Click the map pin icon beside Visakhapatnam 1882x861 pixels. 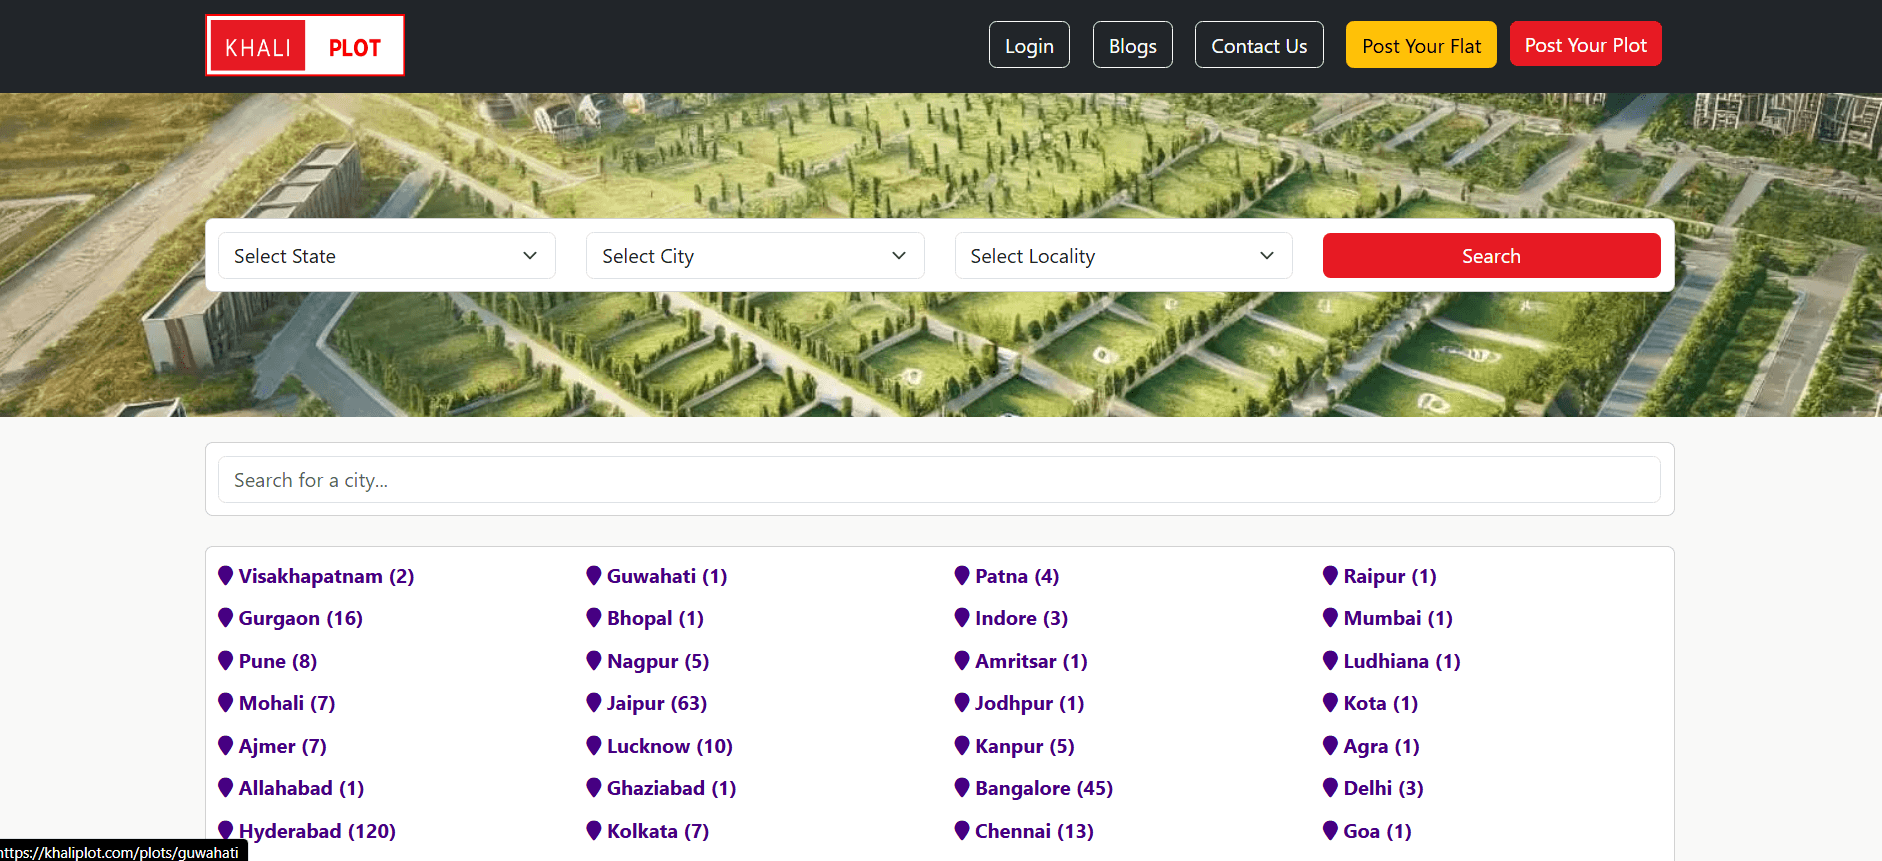(226, 575)
